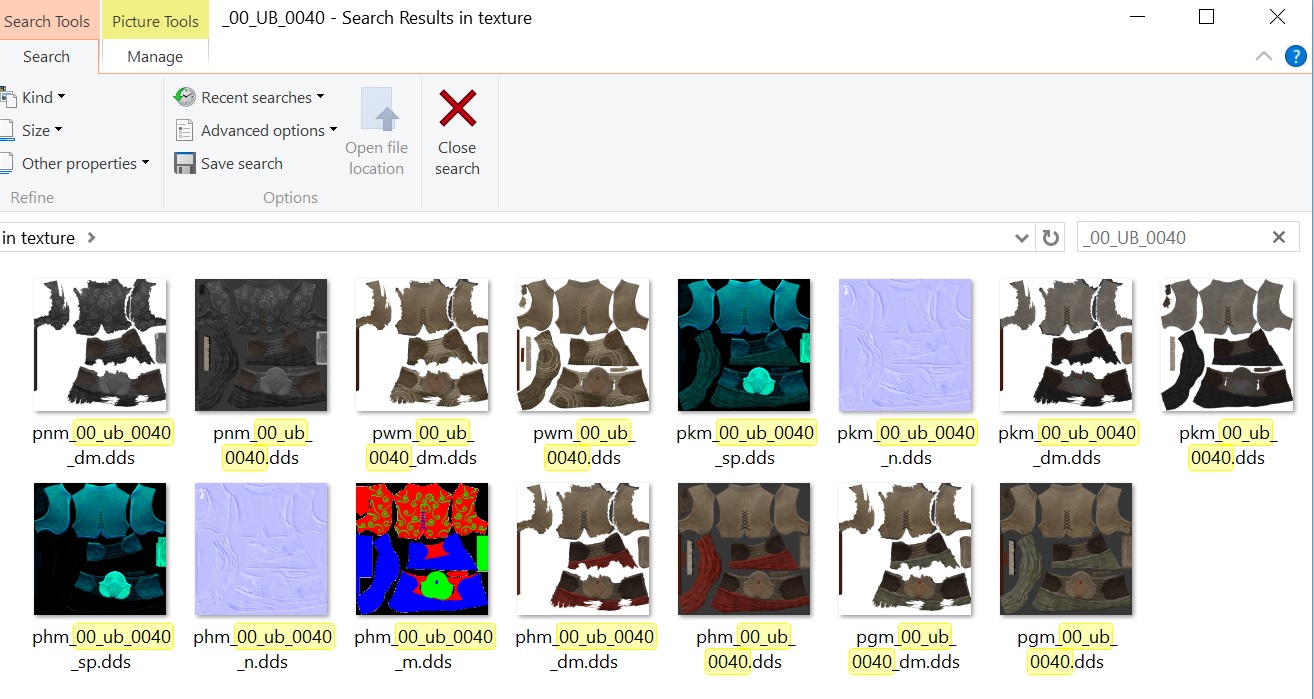Select the pkm_00_ub_0040_sp.dds thumbnail

tap(744, 345)
